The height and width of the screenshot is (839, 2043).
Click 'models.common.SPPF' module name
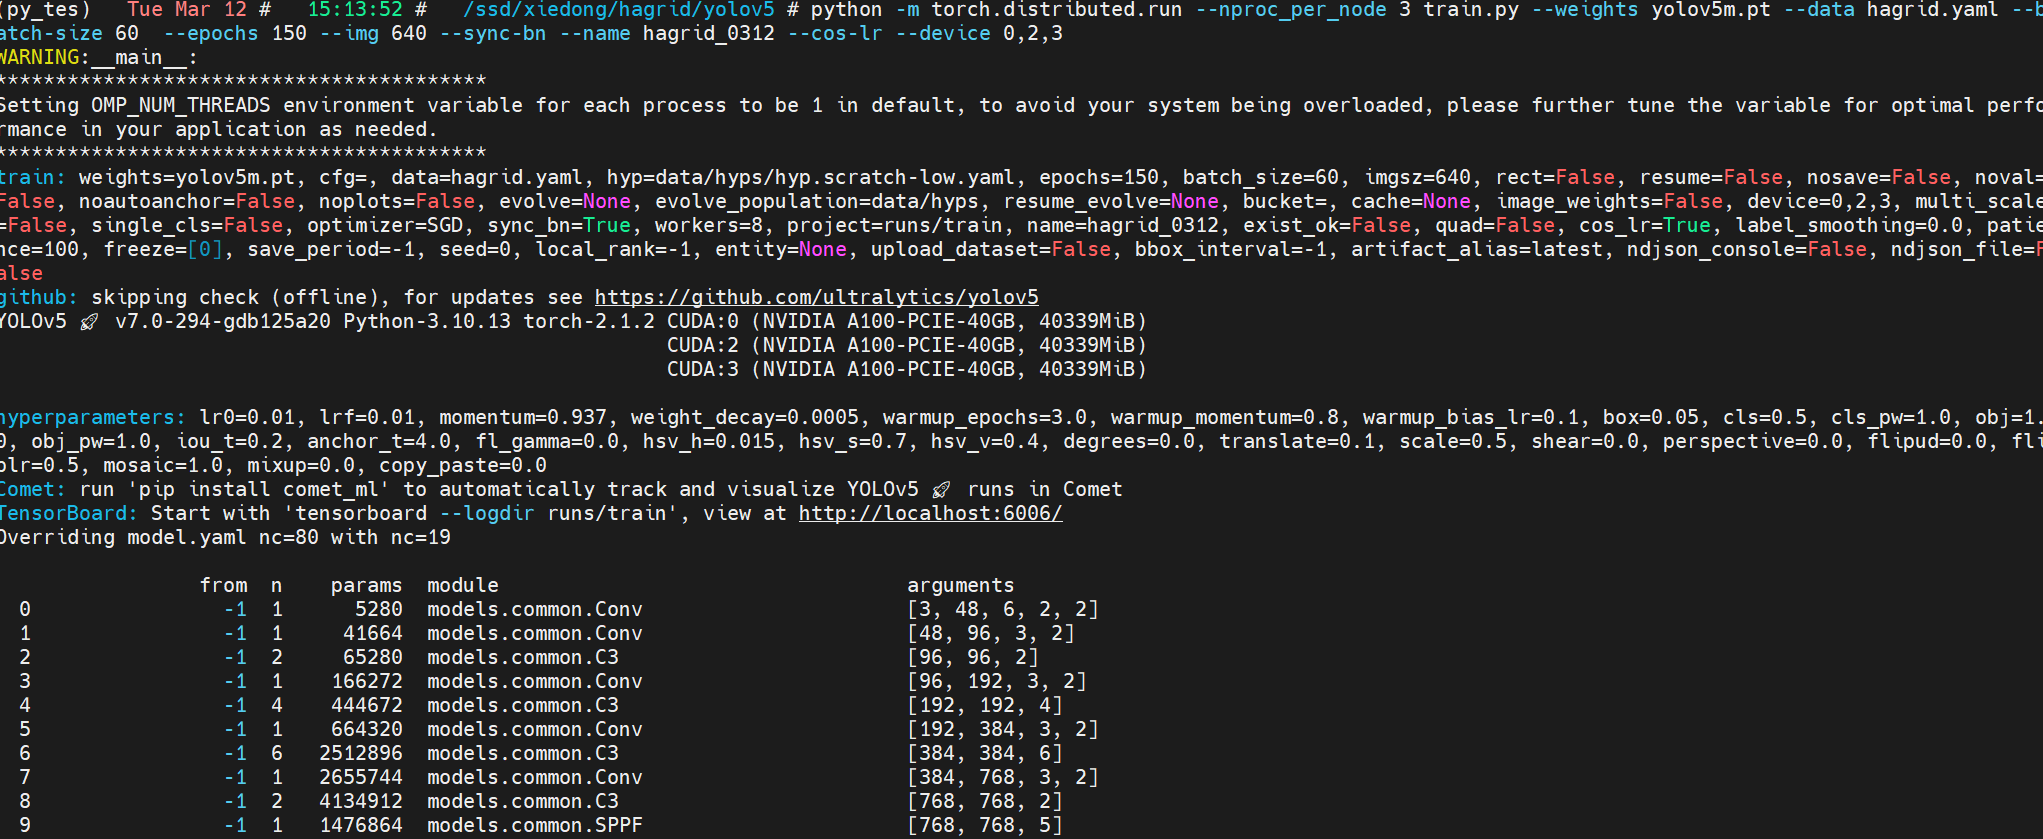535,825
